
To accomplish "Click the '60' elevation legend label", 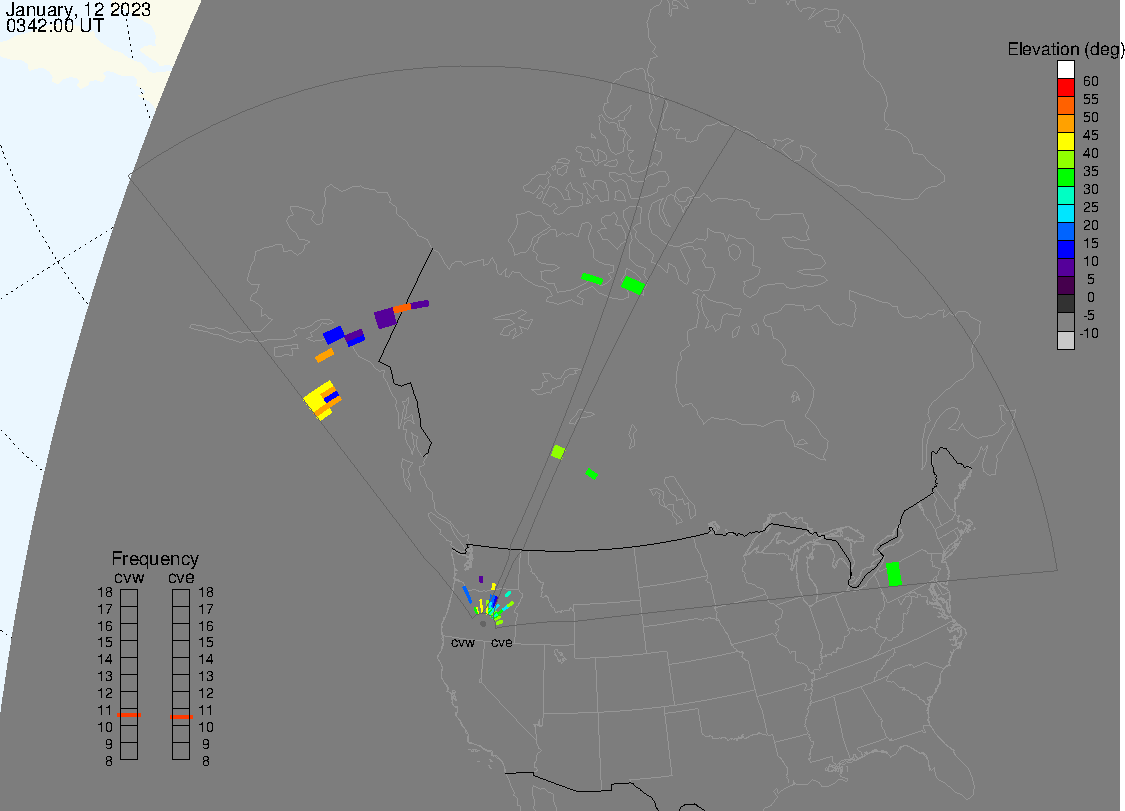I will pos(1091,81).
